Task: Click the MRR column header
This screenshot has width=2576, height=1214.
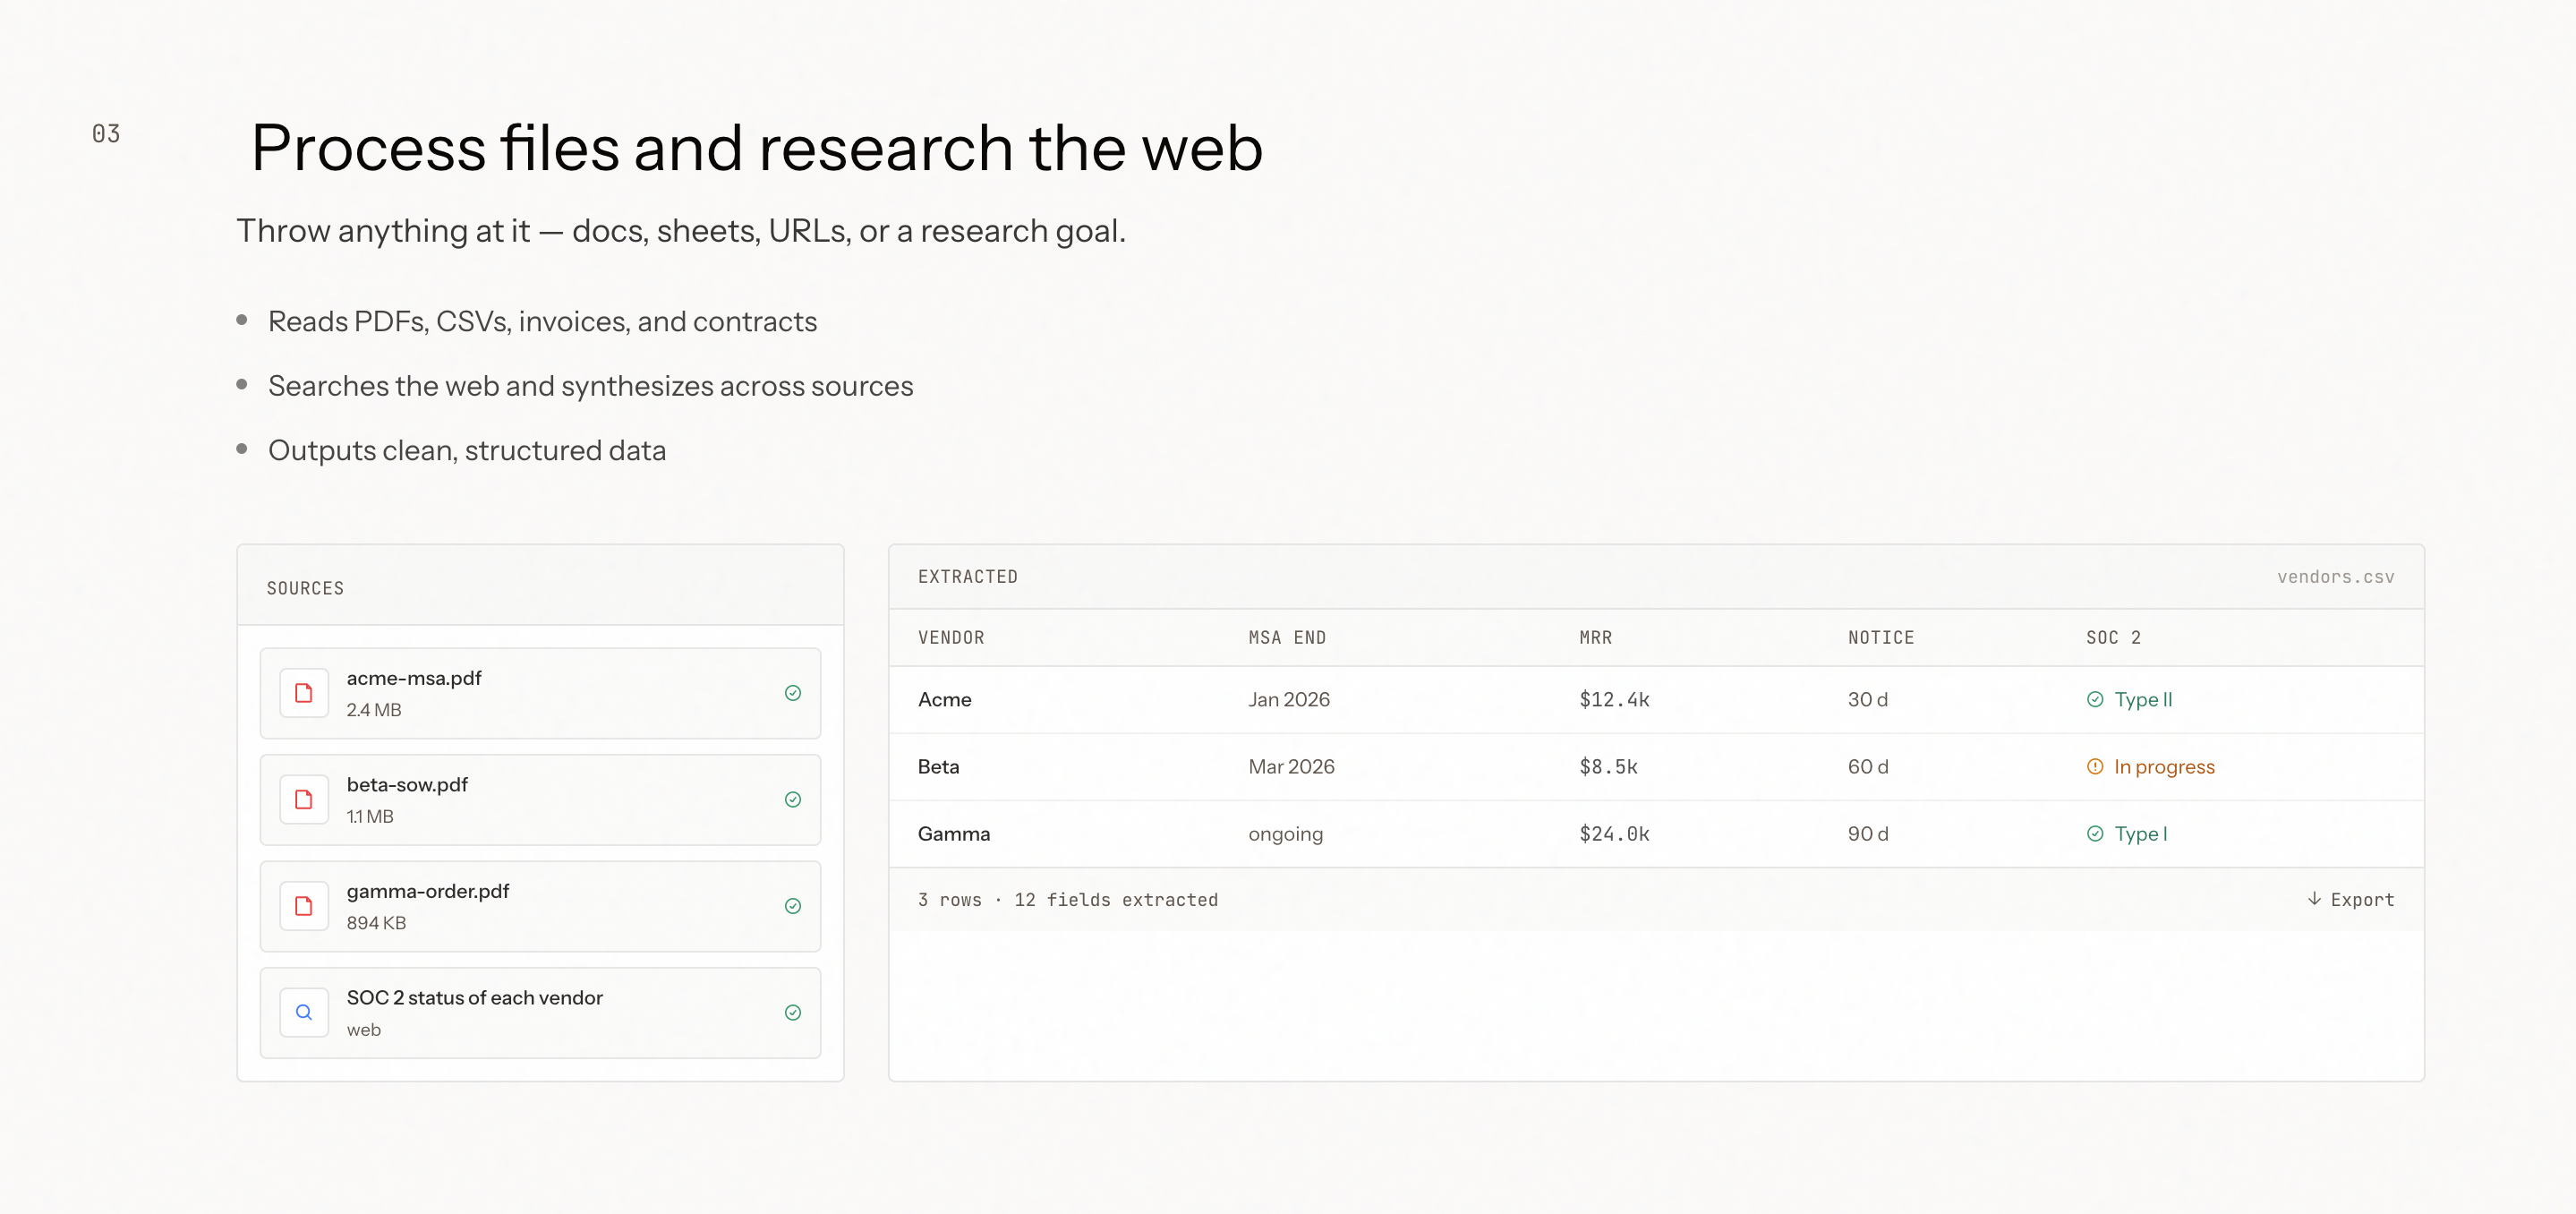Action: point(1595,638)
